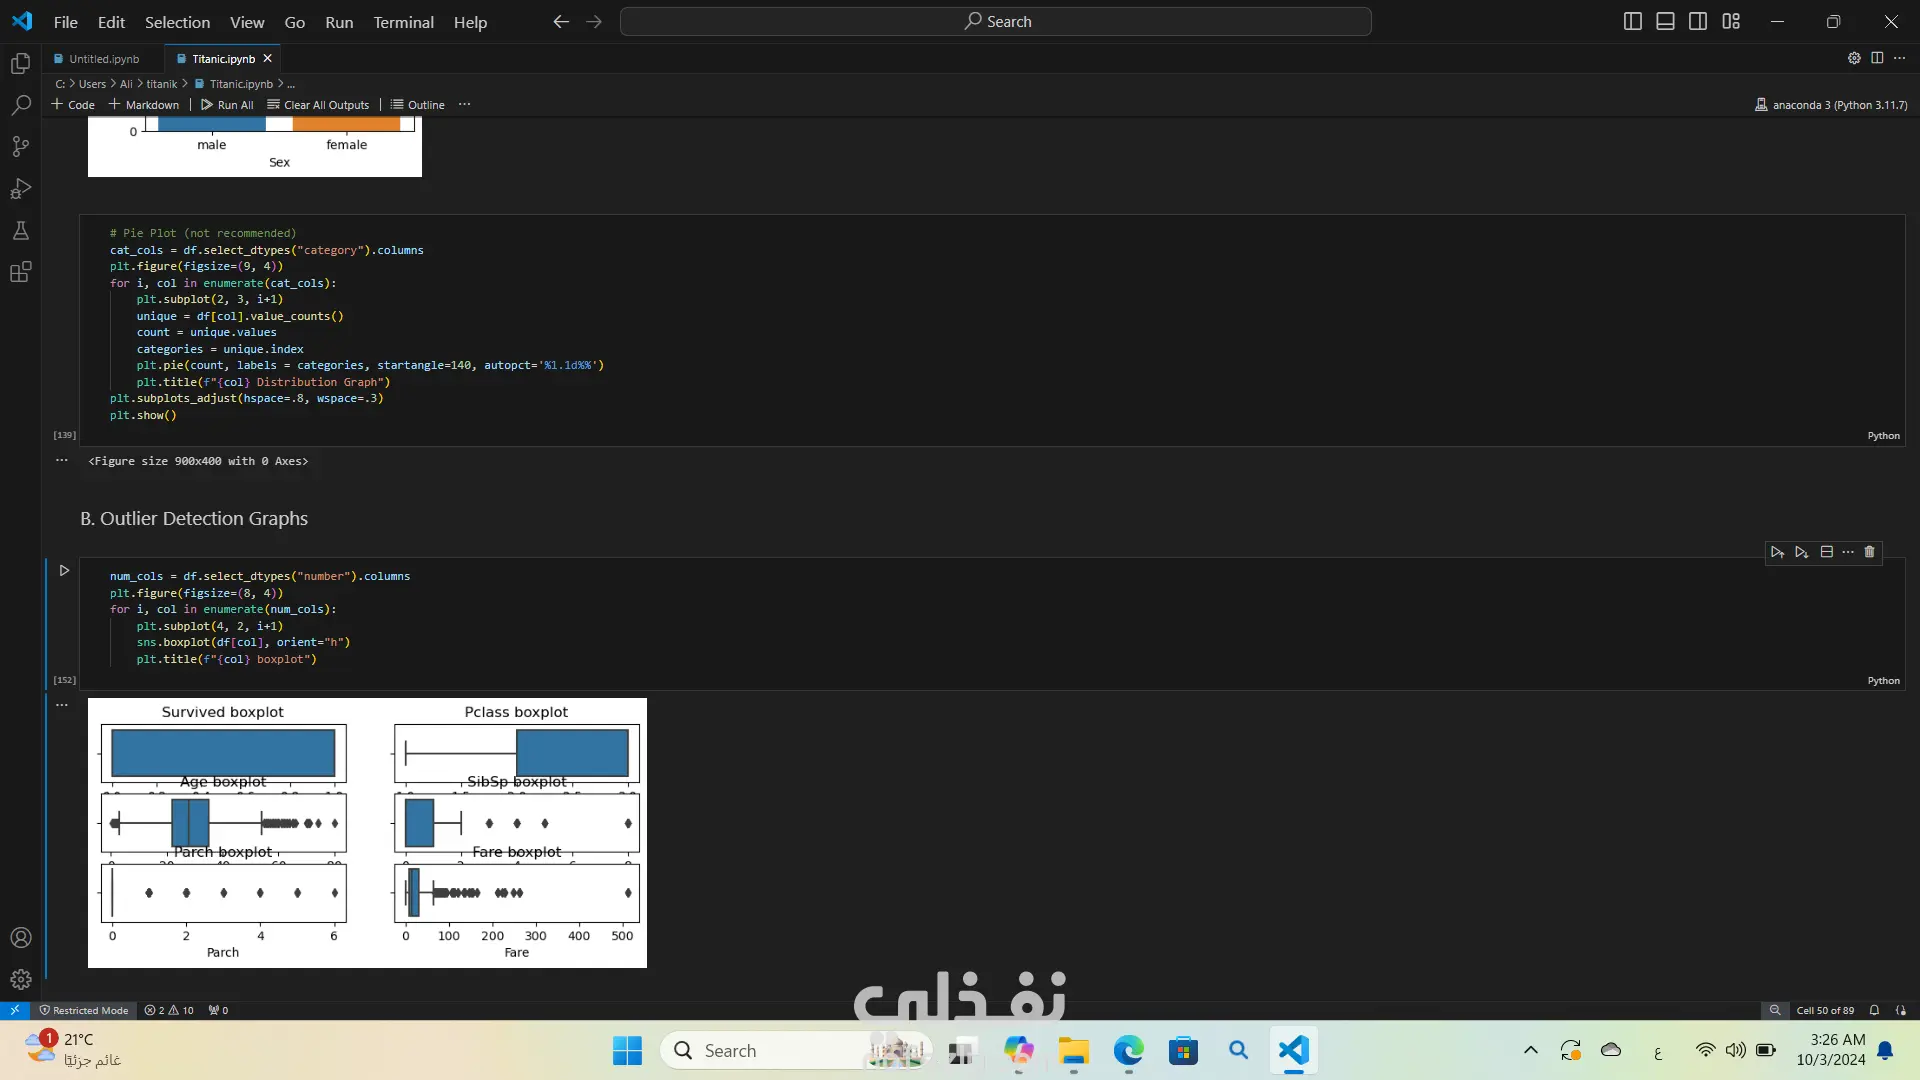Execute cells above the active cell
The width and height of the screenshot is (1920, 1080).
pyautogui.click(x=1777, y=552)
